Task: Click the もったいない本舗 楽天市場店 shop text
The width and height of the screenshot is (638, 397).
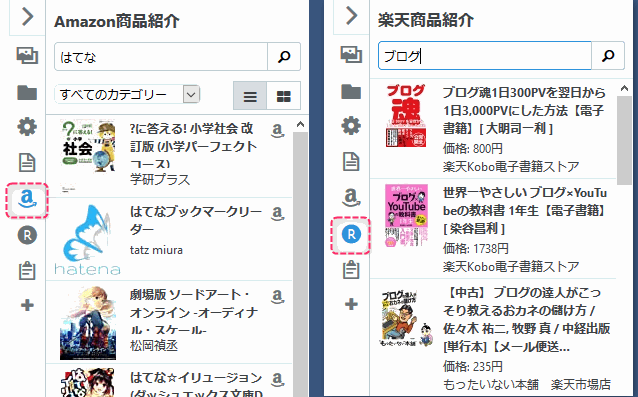Action: (x=527, y=384)
